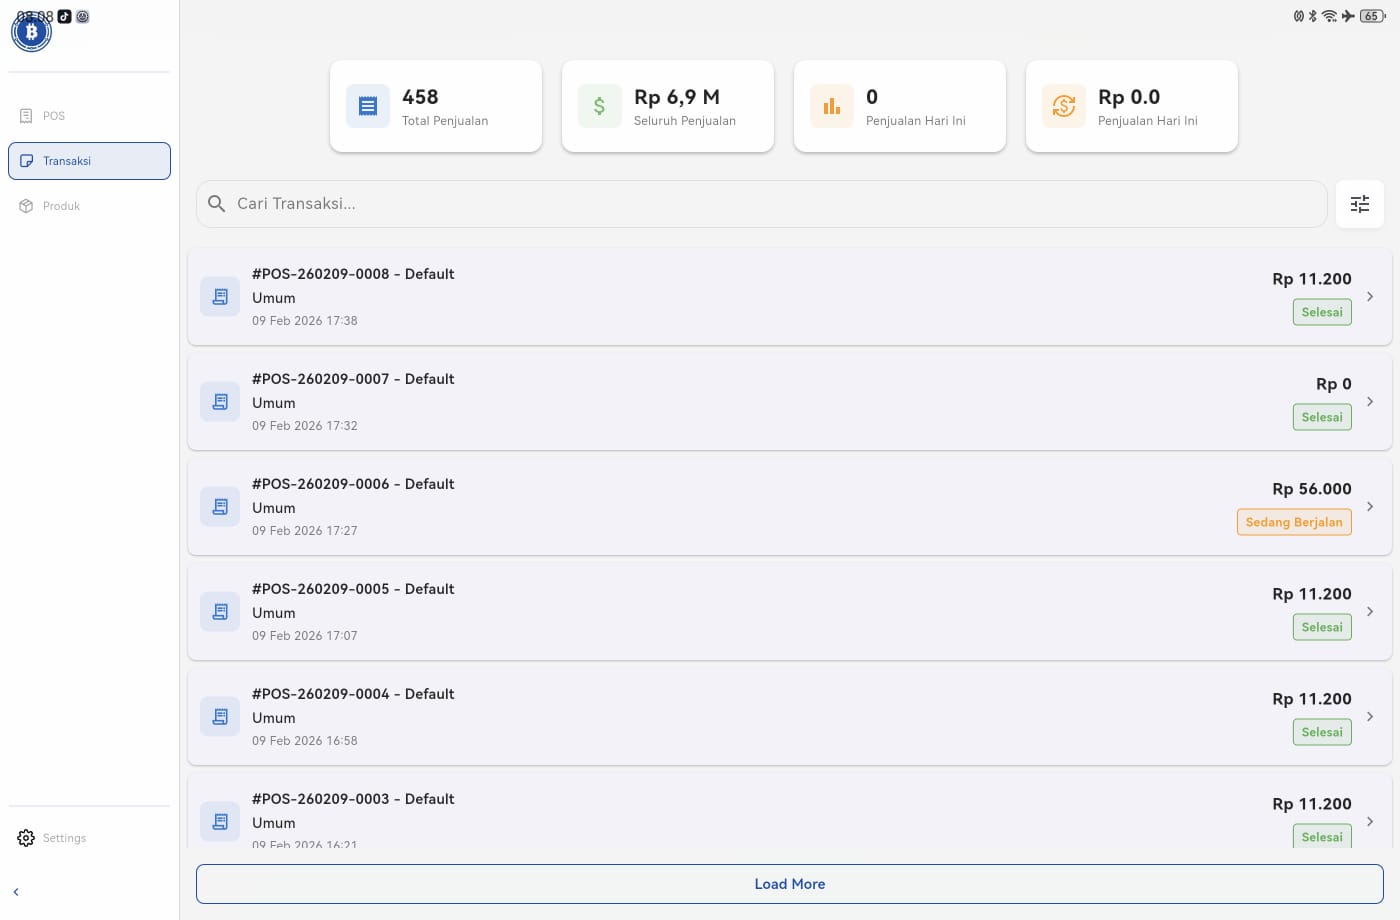Expand transaction #POS-260209-0006 details
1400x920 pixels.
pos(1370,506)
